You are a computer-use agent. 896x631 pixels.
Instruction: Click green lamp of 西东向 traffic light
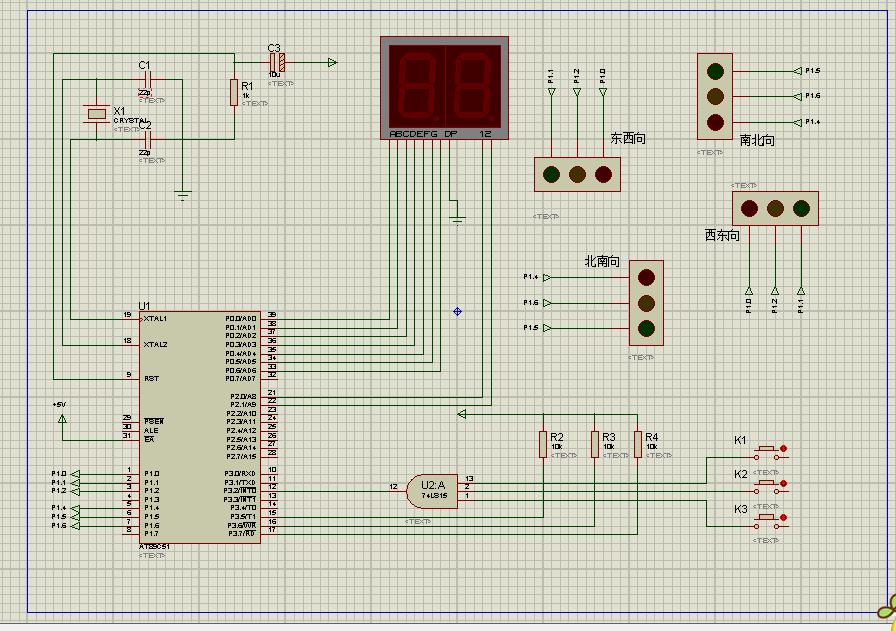pos(801,209)
